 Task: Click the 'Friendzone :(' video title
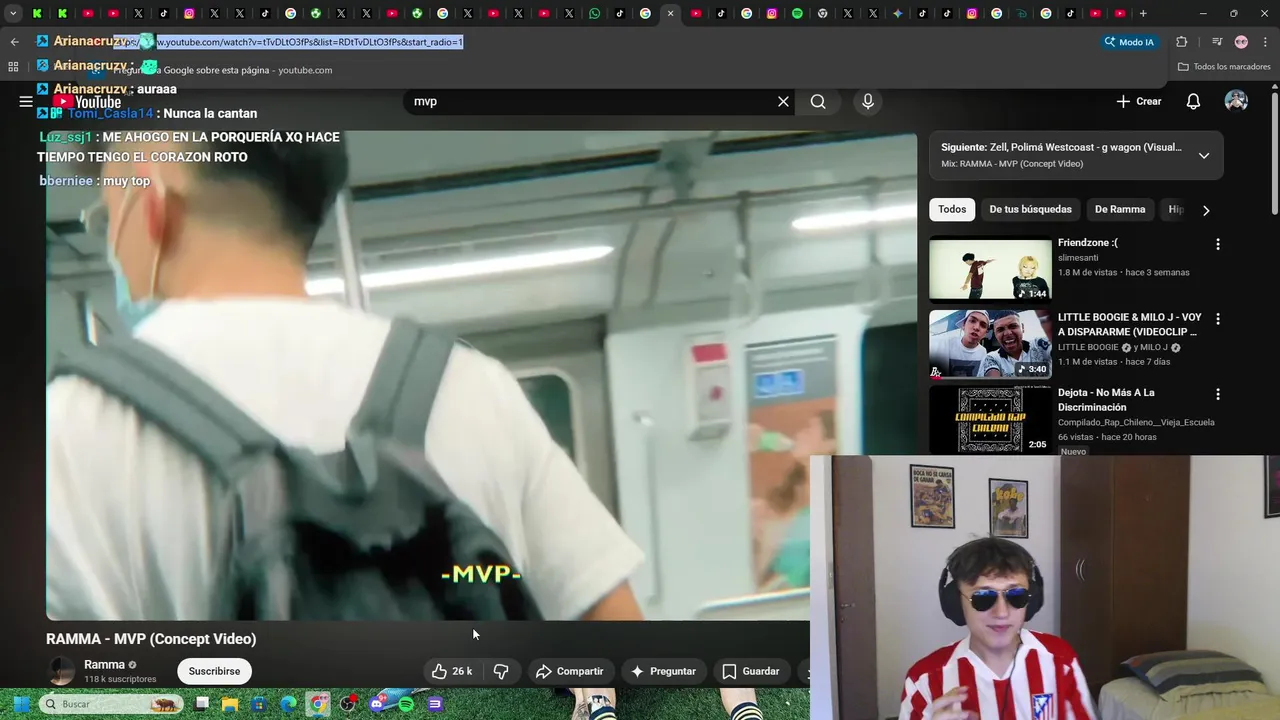pyautogui.click(x=1087, y=243)
